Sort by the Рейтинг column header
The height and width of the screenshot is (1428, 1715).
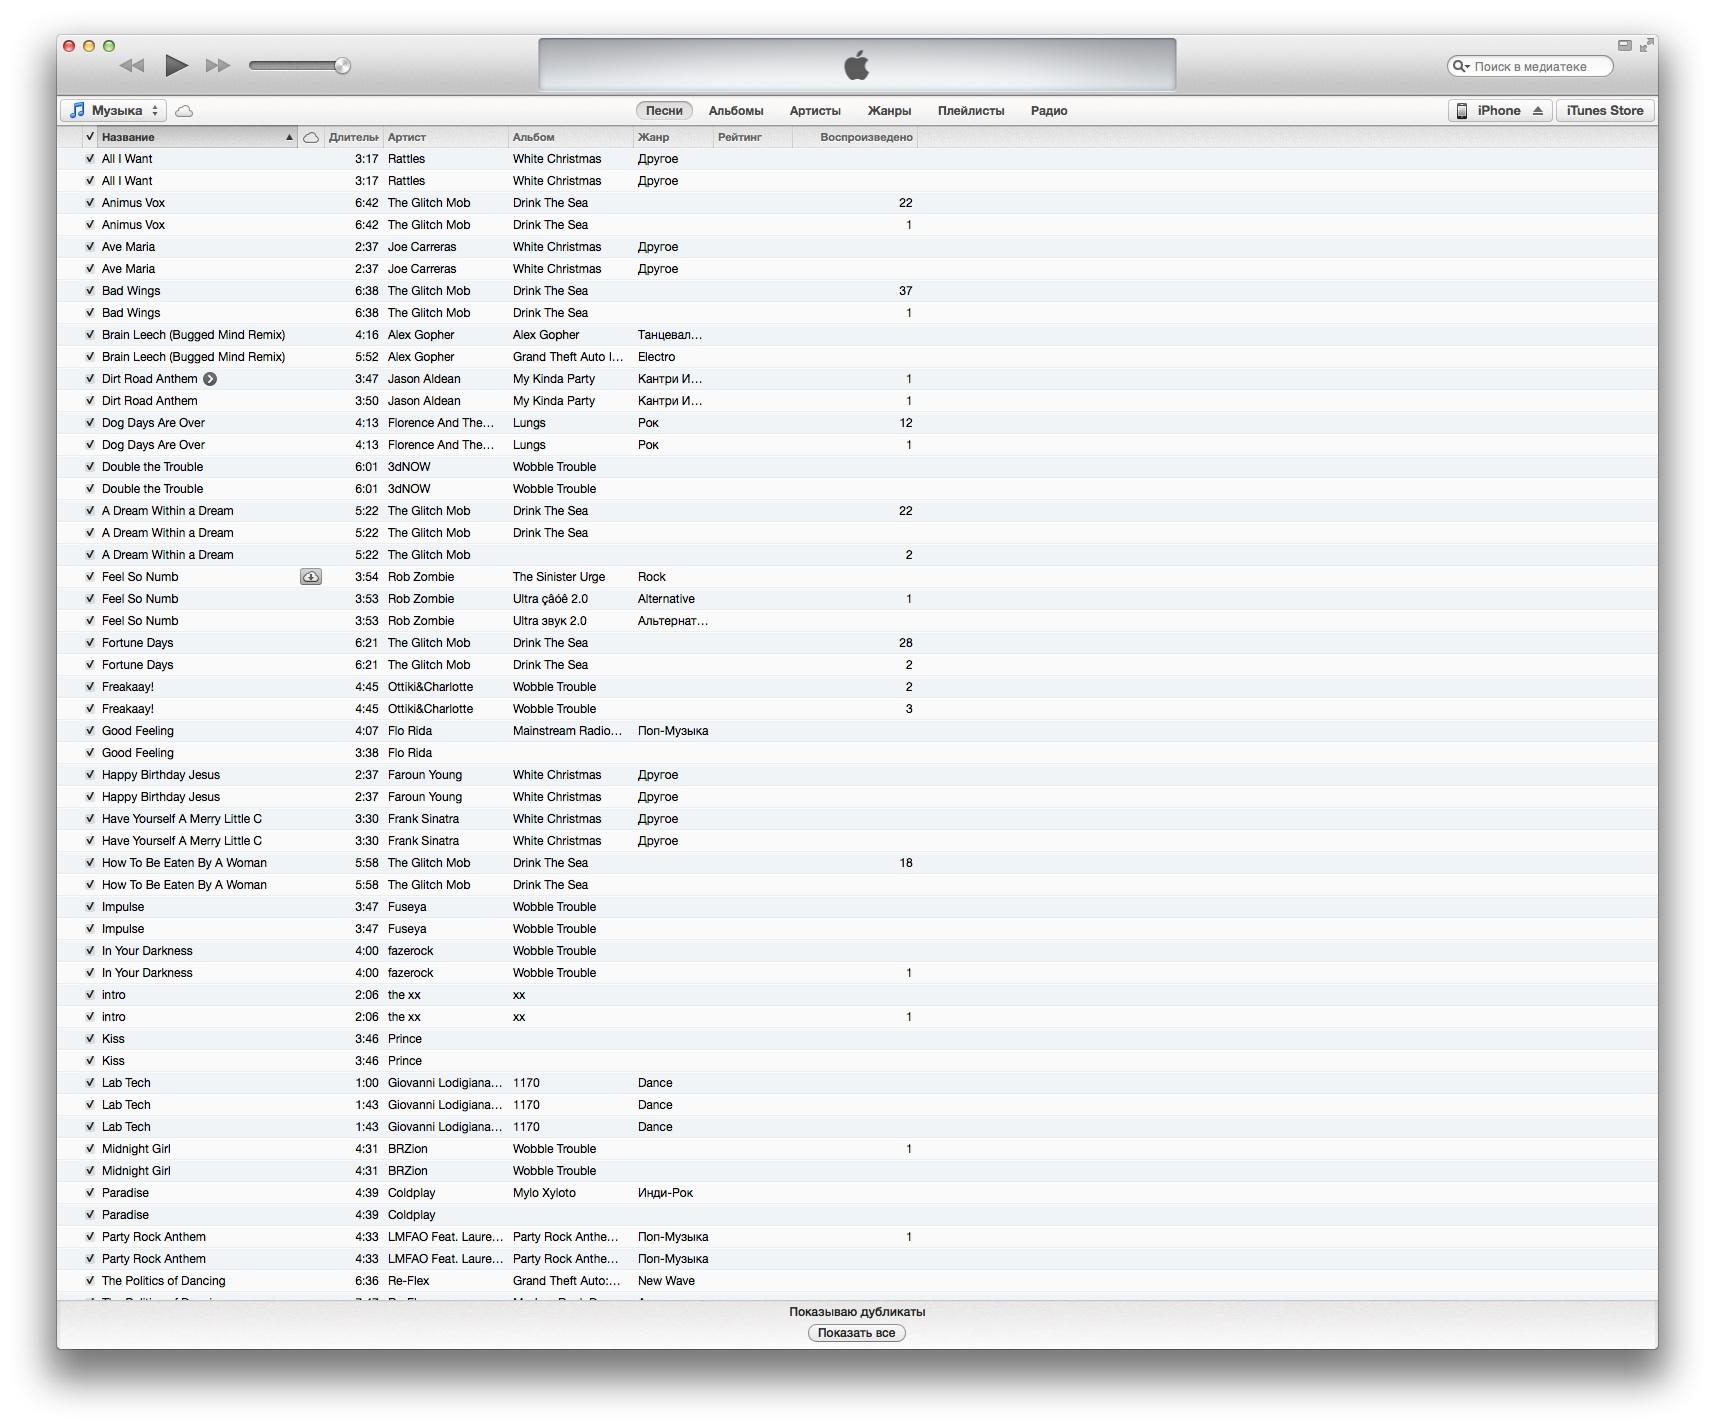click(x=752, y=137)
